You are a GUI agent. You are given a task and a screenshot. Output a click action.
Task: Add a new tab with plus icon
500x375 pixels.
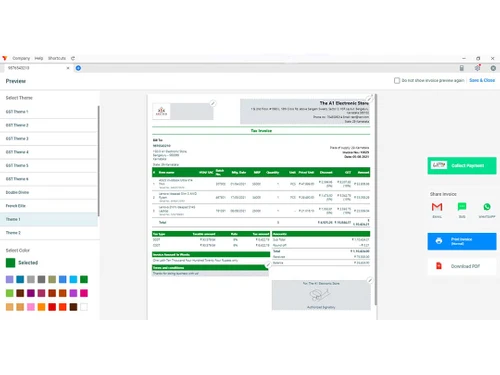point(78,68)
